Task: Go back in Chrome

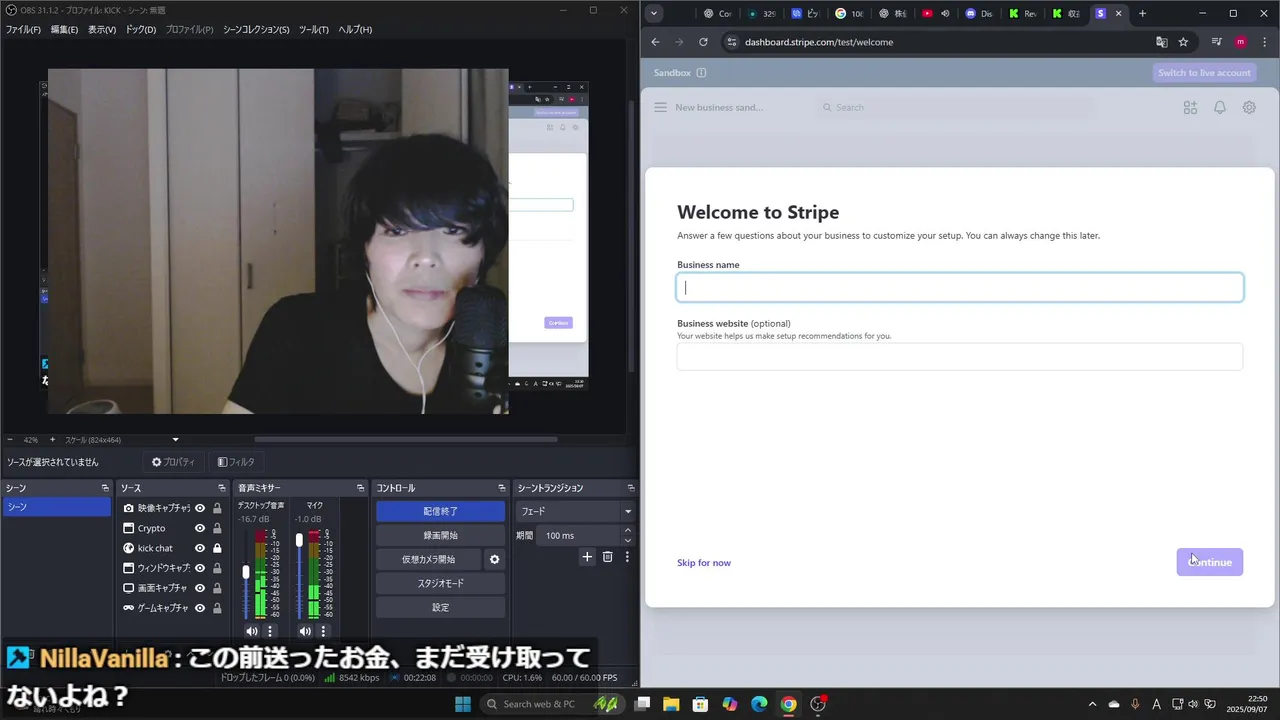Action: pyautogui.click(x=655, y=42)
